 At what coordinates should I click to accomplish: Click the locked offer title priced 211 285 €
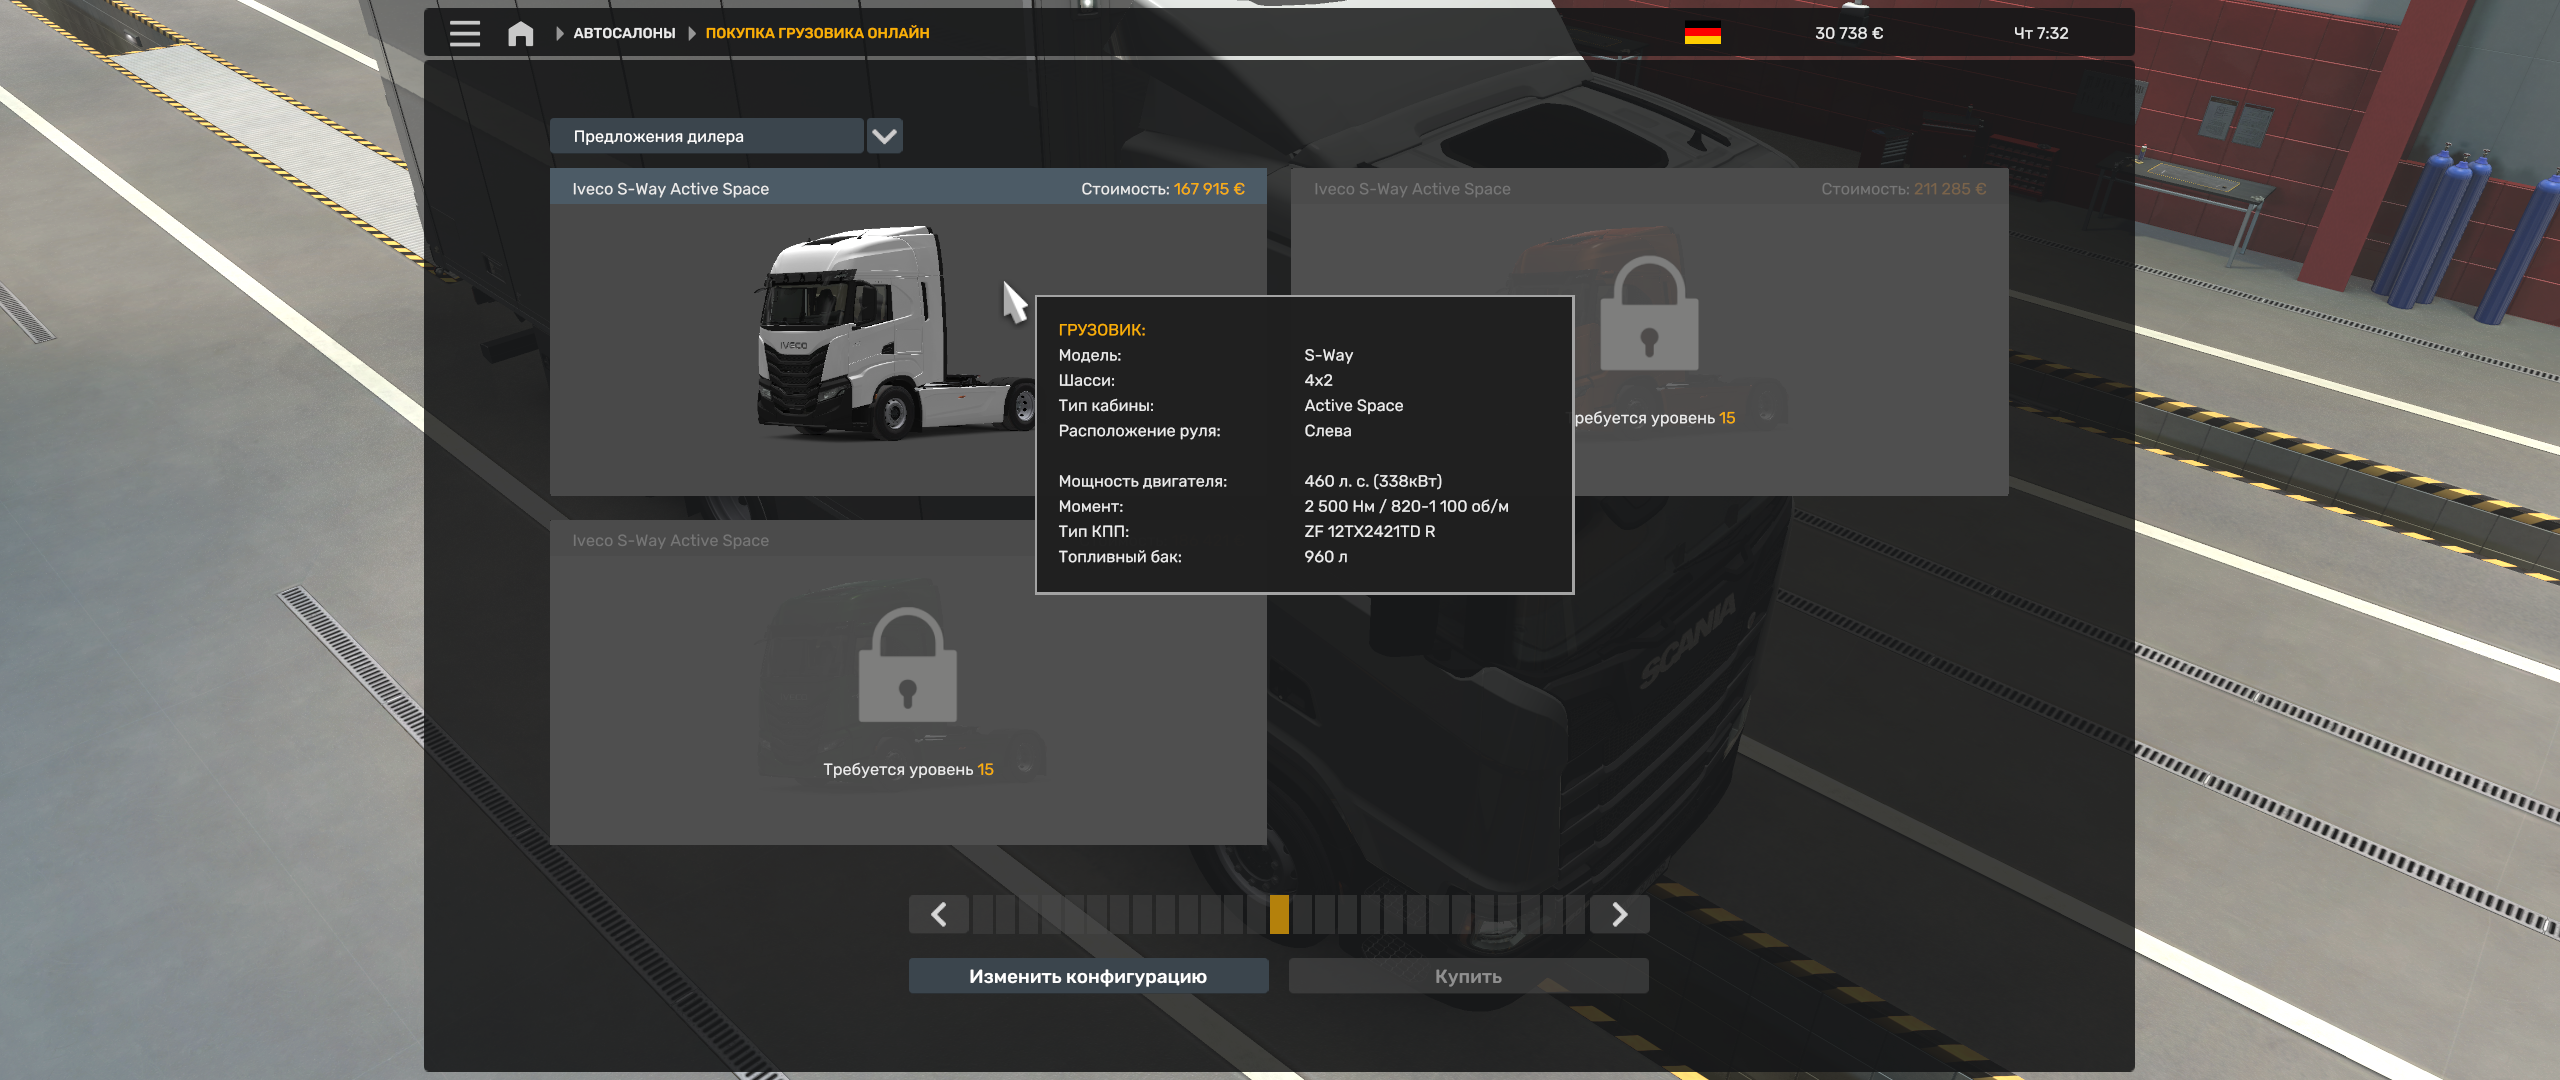1412,189
